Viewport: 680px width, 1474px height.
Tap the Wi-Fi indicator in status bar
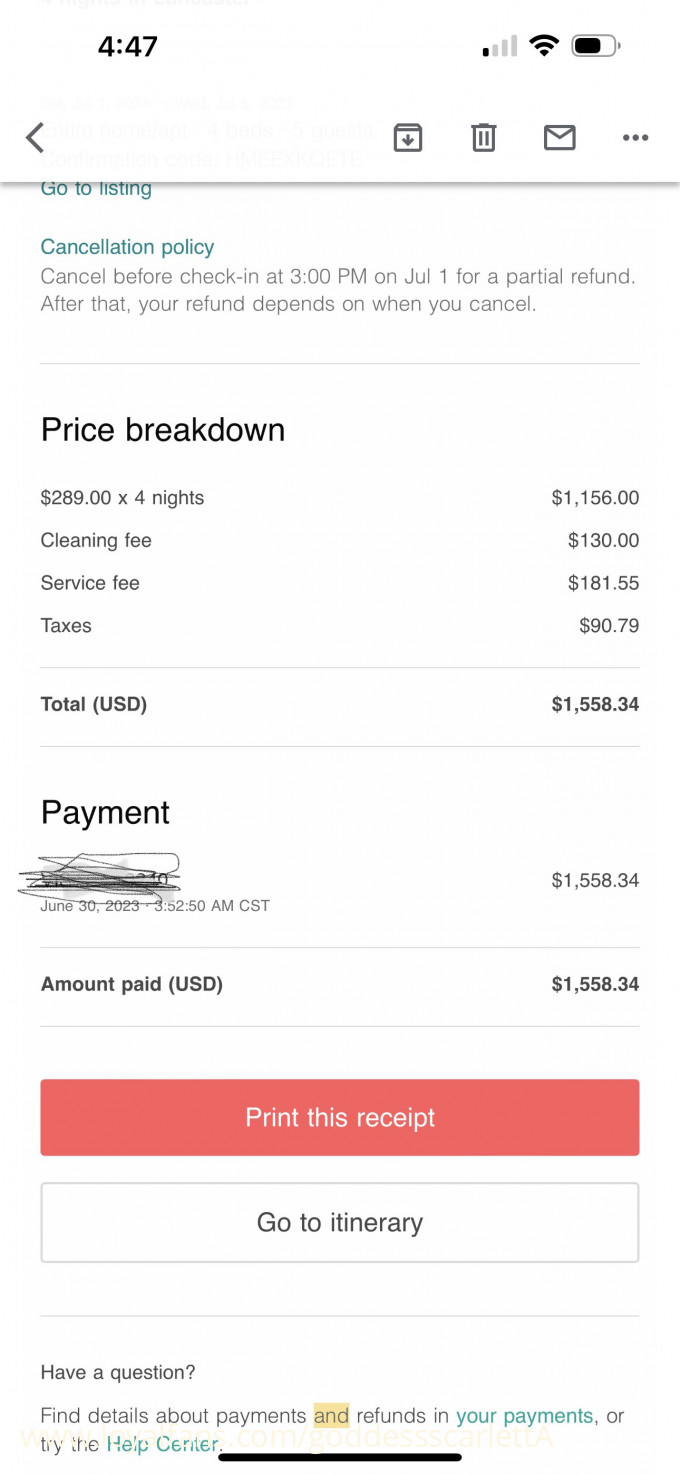click(544, 46)
